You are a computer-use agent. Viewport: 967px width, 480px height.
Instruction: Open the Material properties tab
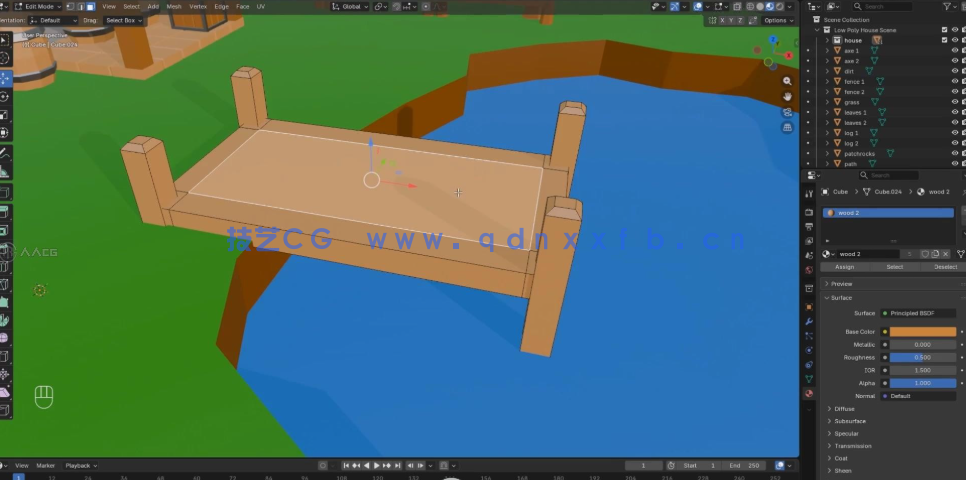click(x=809, y=394)
